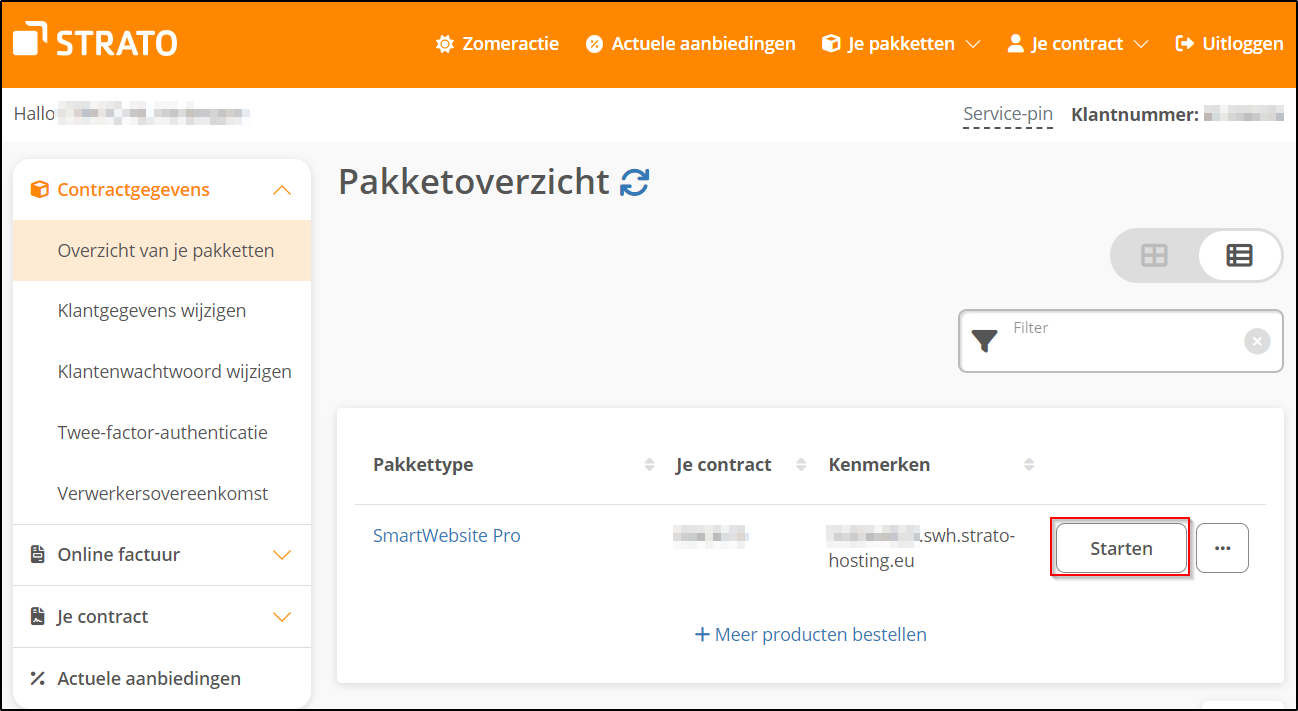Image resolution: width=1298 pixels, height=711 pixels.
Task: Open the ellipsis options next to Starten
Action: 1222,547
